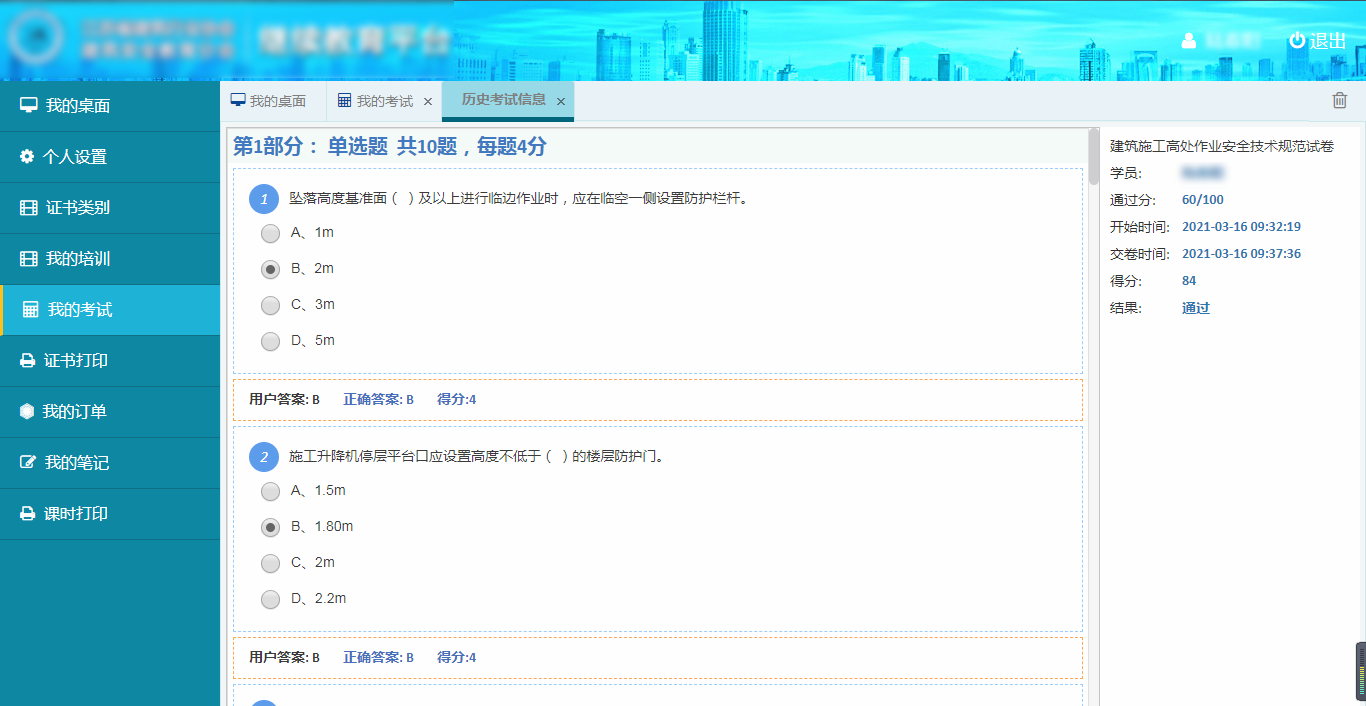The height and width of the screenshot is (706, 1366).
Task: Click the user profile icon in header
Action: 1188,41
